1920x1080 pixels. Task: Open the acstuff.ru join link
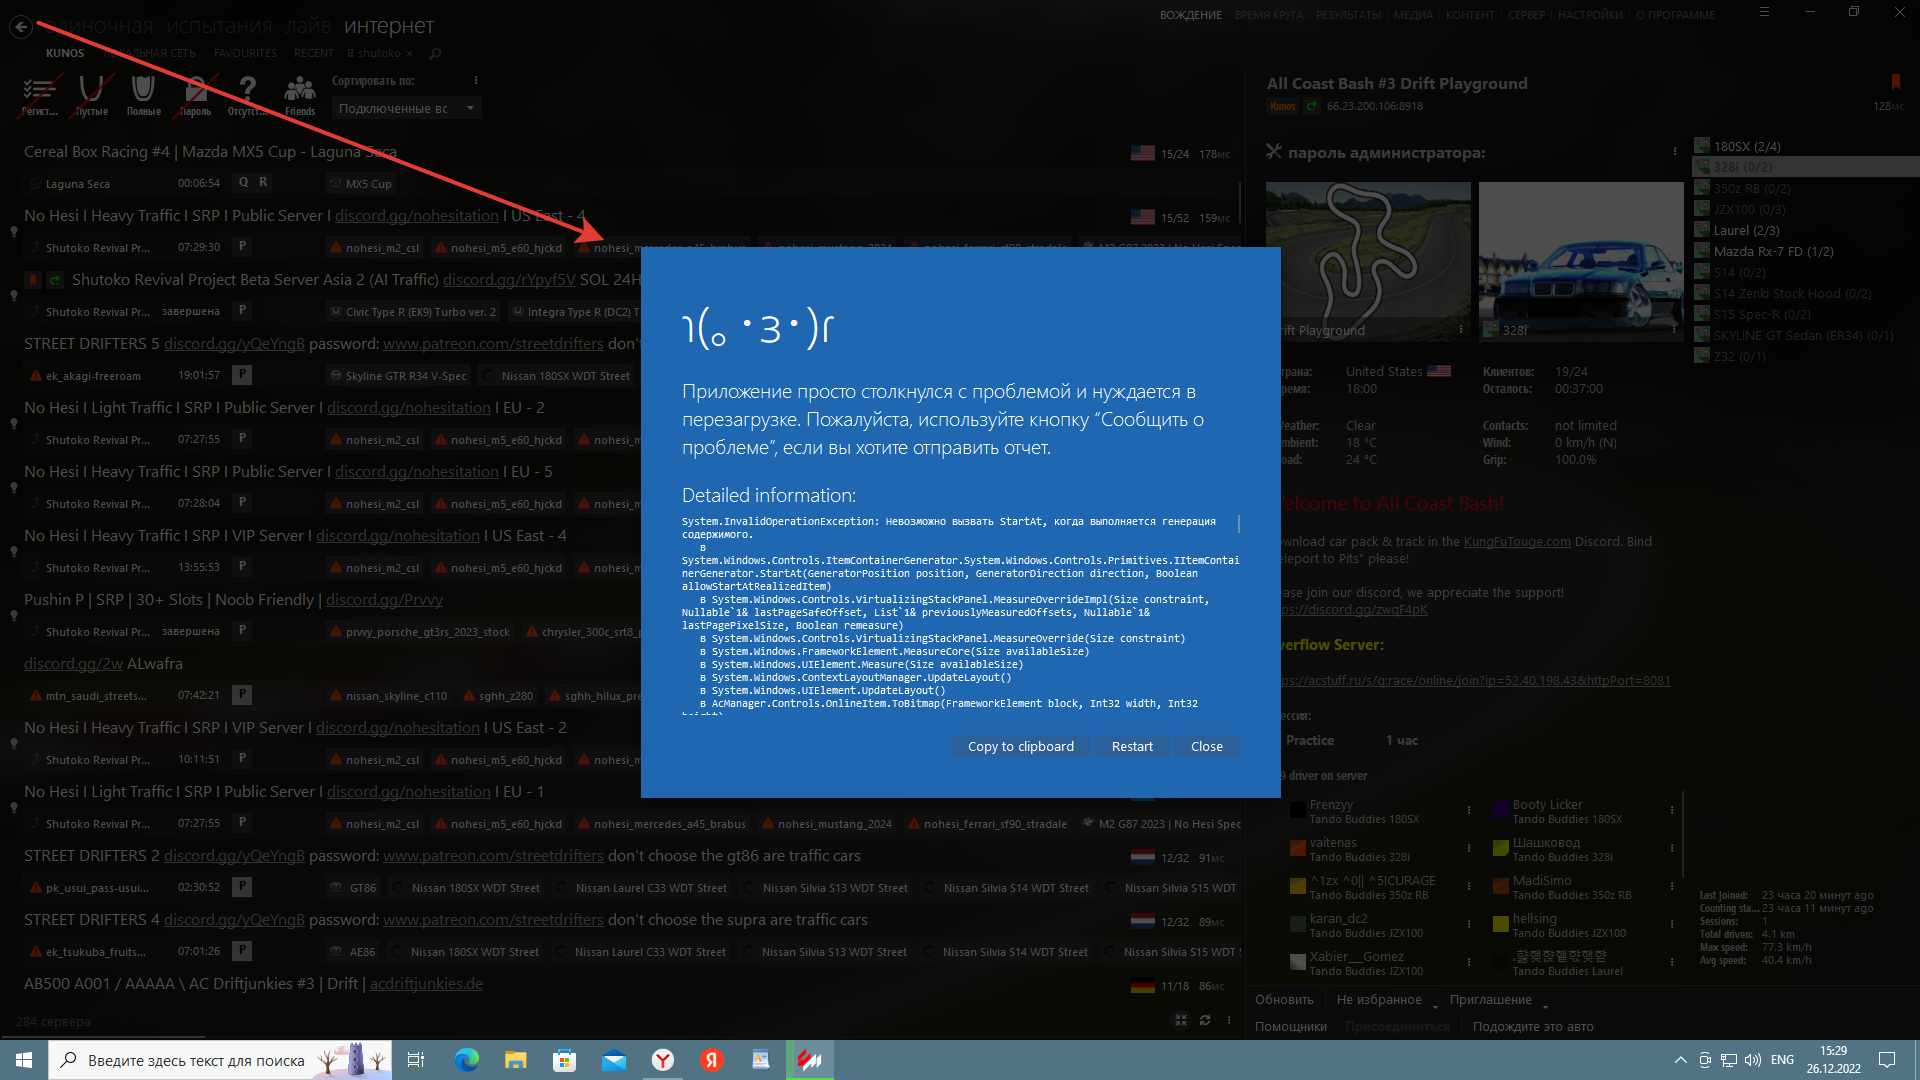1475,681
